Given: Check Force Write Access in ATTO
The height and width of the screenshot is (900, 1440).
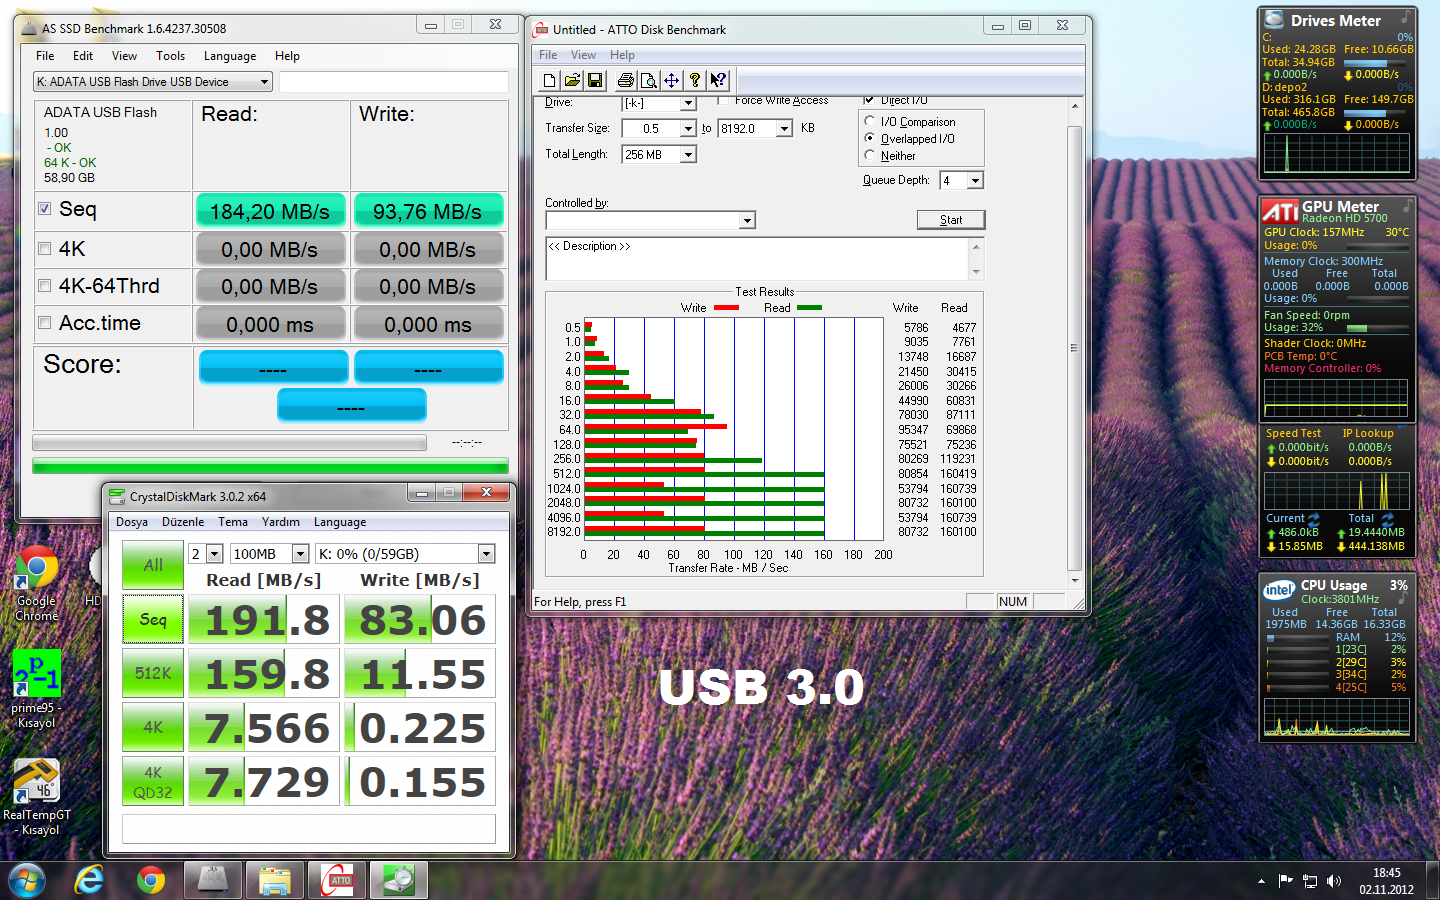Looking at the screenshot, I should (x=723, y=100).
